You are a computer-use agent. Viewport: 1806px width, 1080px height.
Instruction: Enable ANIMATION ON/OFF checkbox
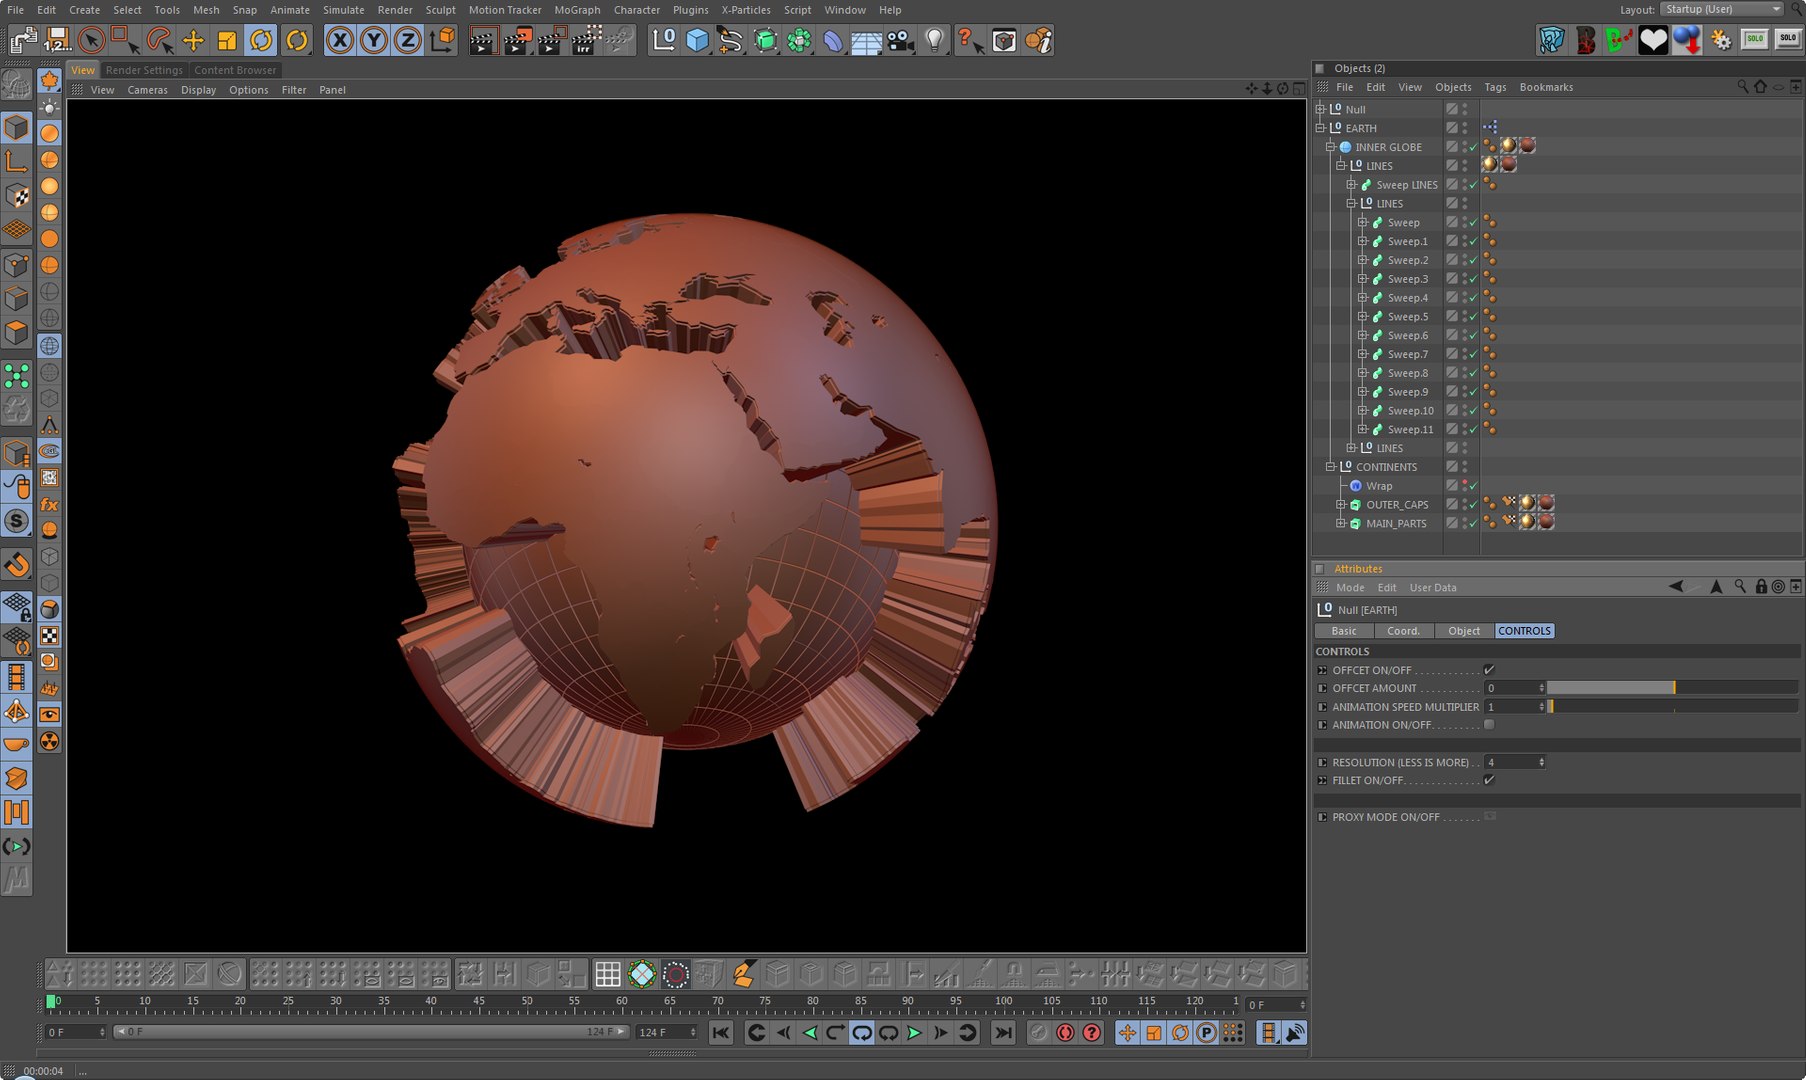pos(1489,725)
